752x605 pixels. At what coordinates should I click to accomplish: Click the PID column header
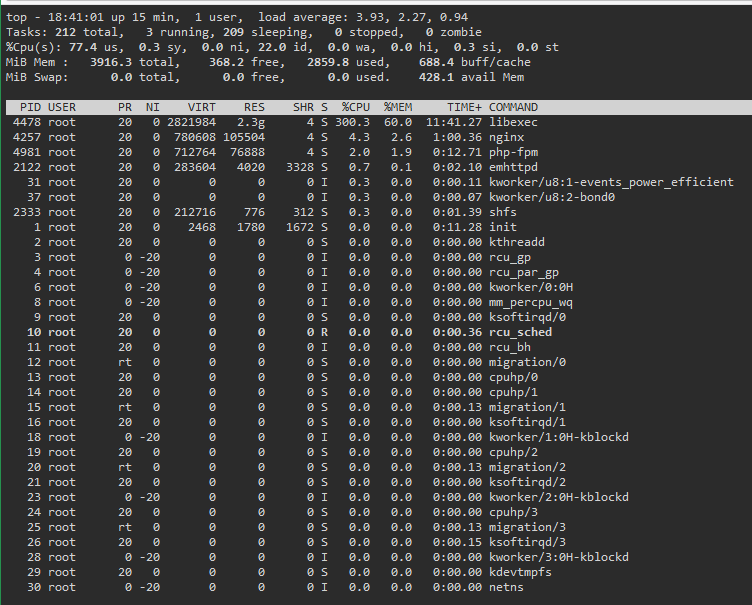[x=30, y=107]
